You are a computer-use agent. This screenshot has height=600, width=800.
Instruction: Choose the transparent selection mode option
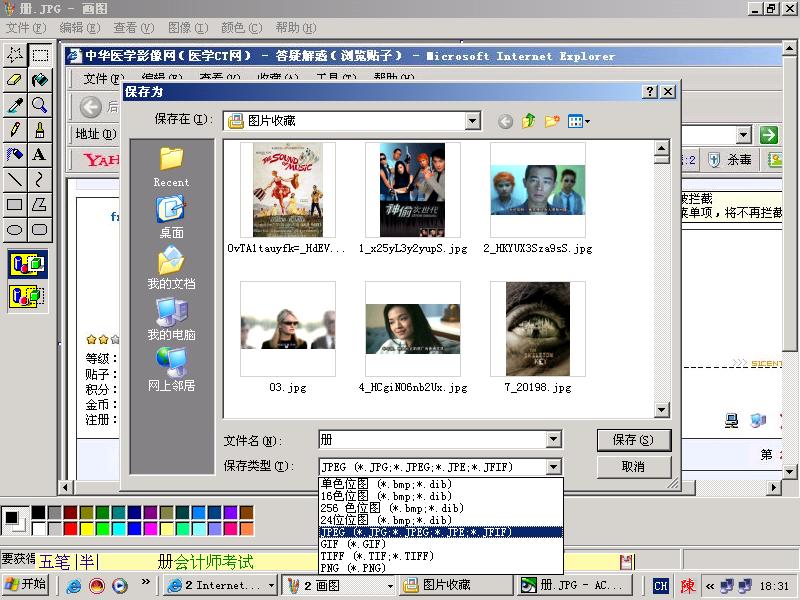(28, 296)
